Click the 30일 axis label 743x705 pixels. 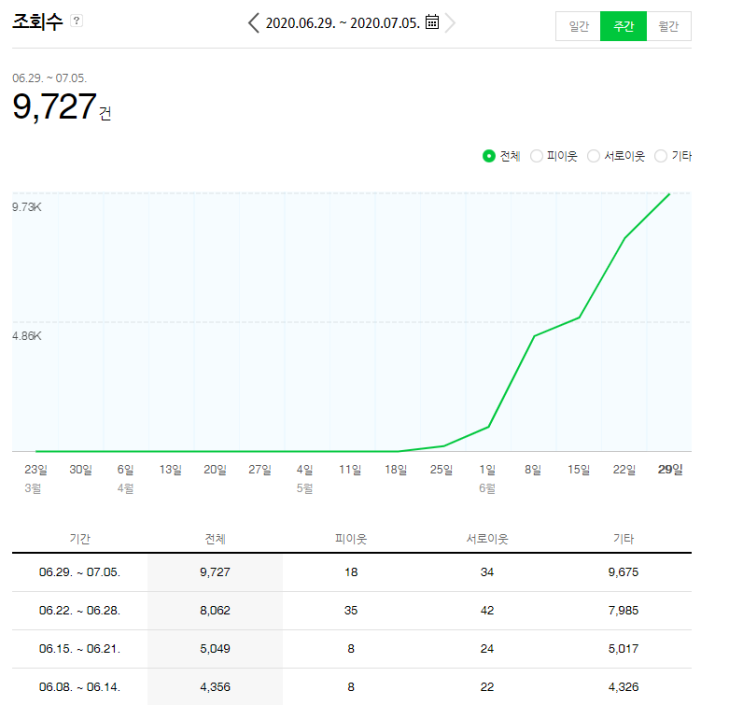(81, 470)
